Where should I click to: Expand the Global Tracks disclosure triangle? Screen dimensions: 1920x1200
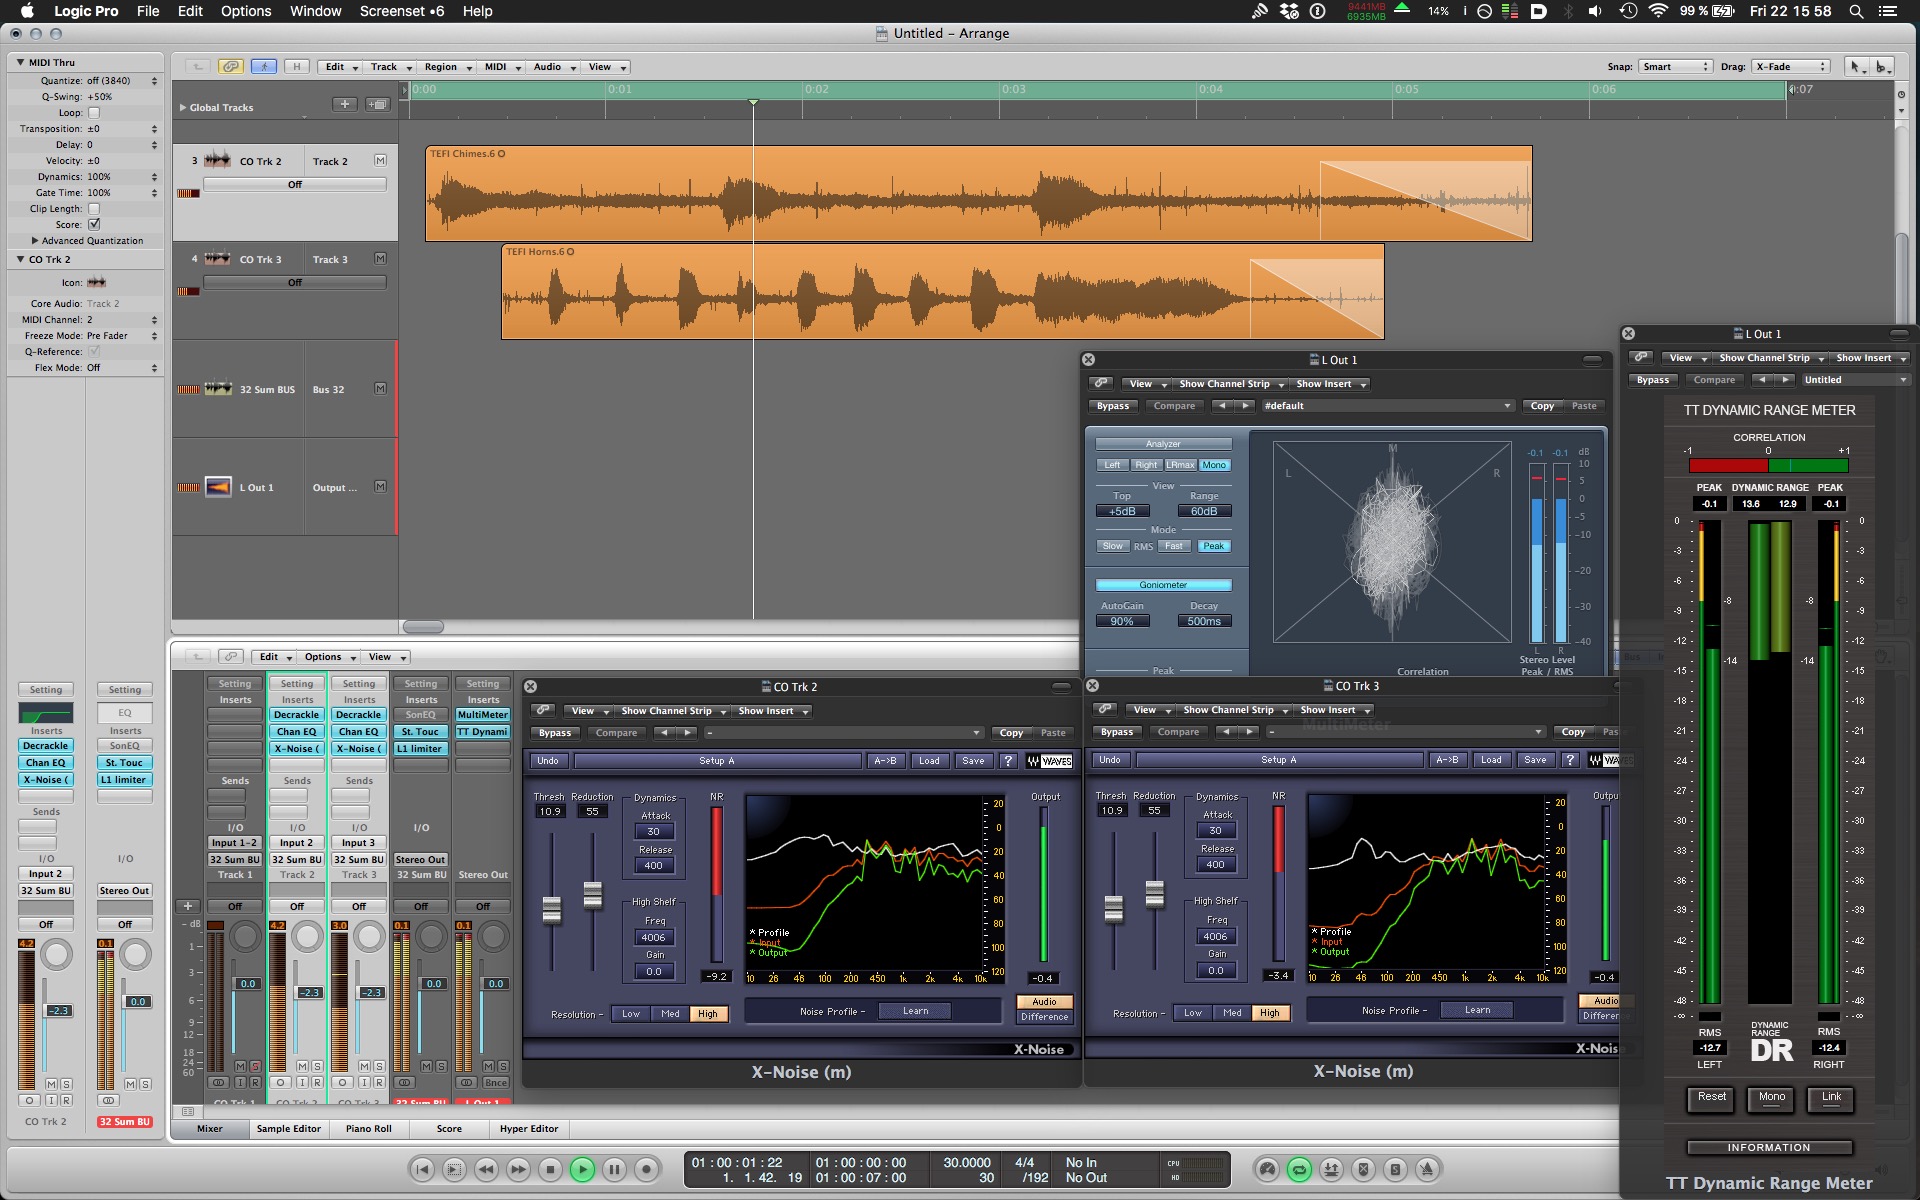click(x=183, y=107)
